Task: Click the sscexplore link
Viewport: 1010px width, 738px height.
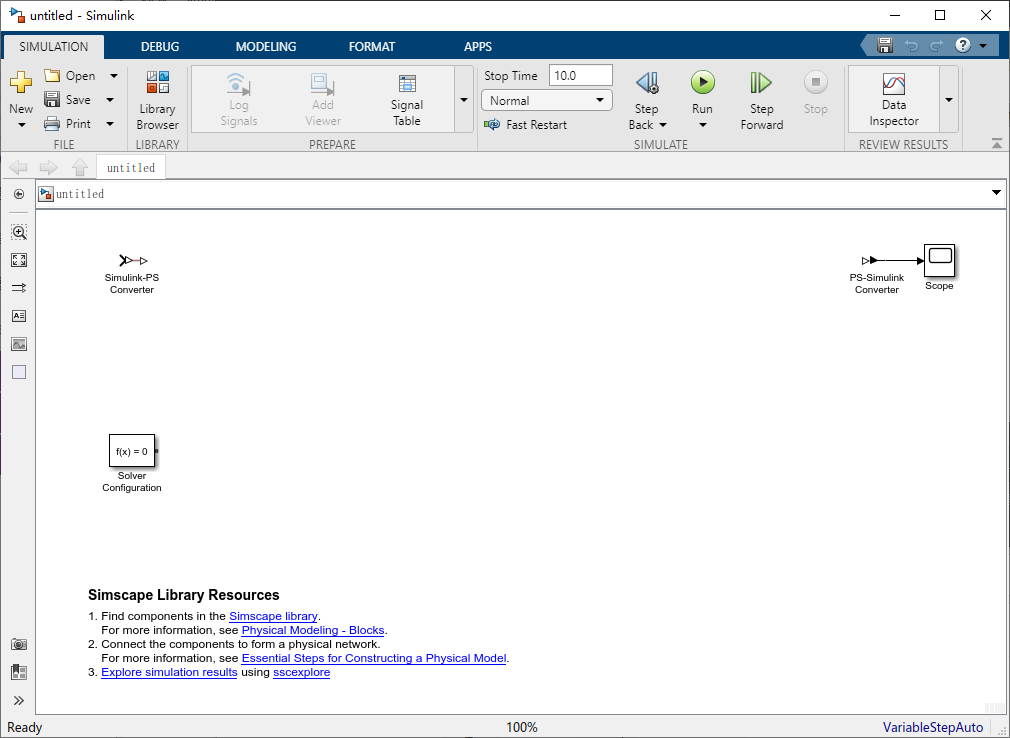Action: pos(301,672)
